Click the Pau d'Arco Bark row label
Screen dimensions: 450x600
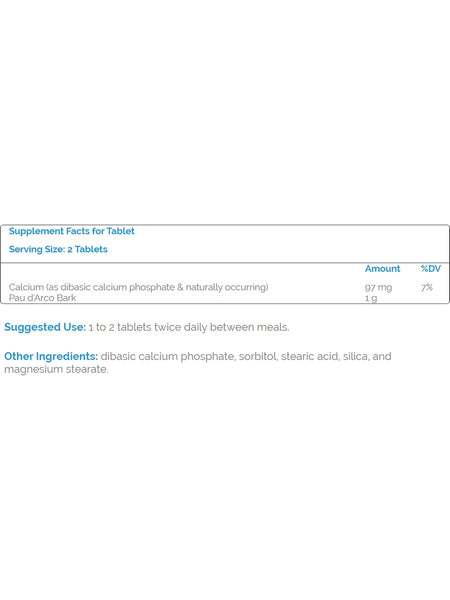pos(42,298)
